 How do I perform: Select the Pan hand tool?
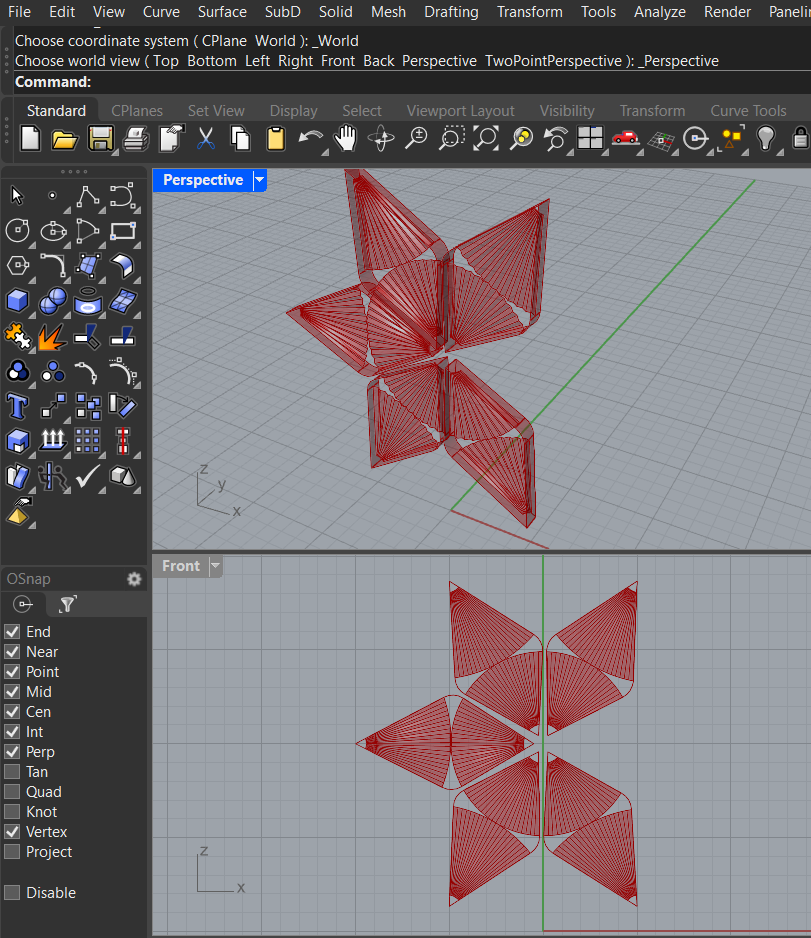346,139
